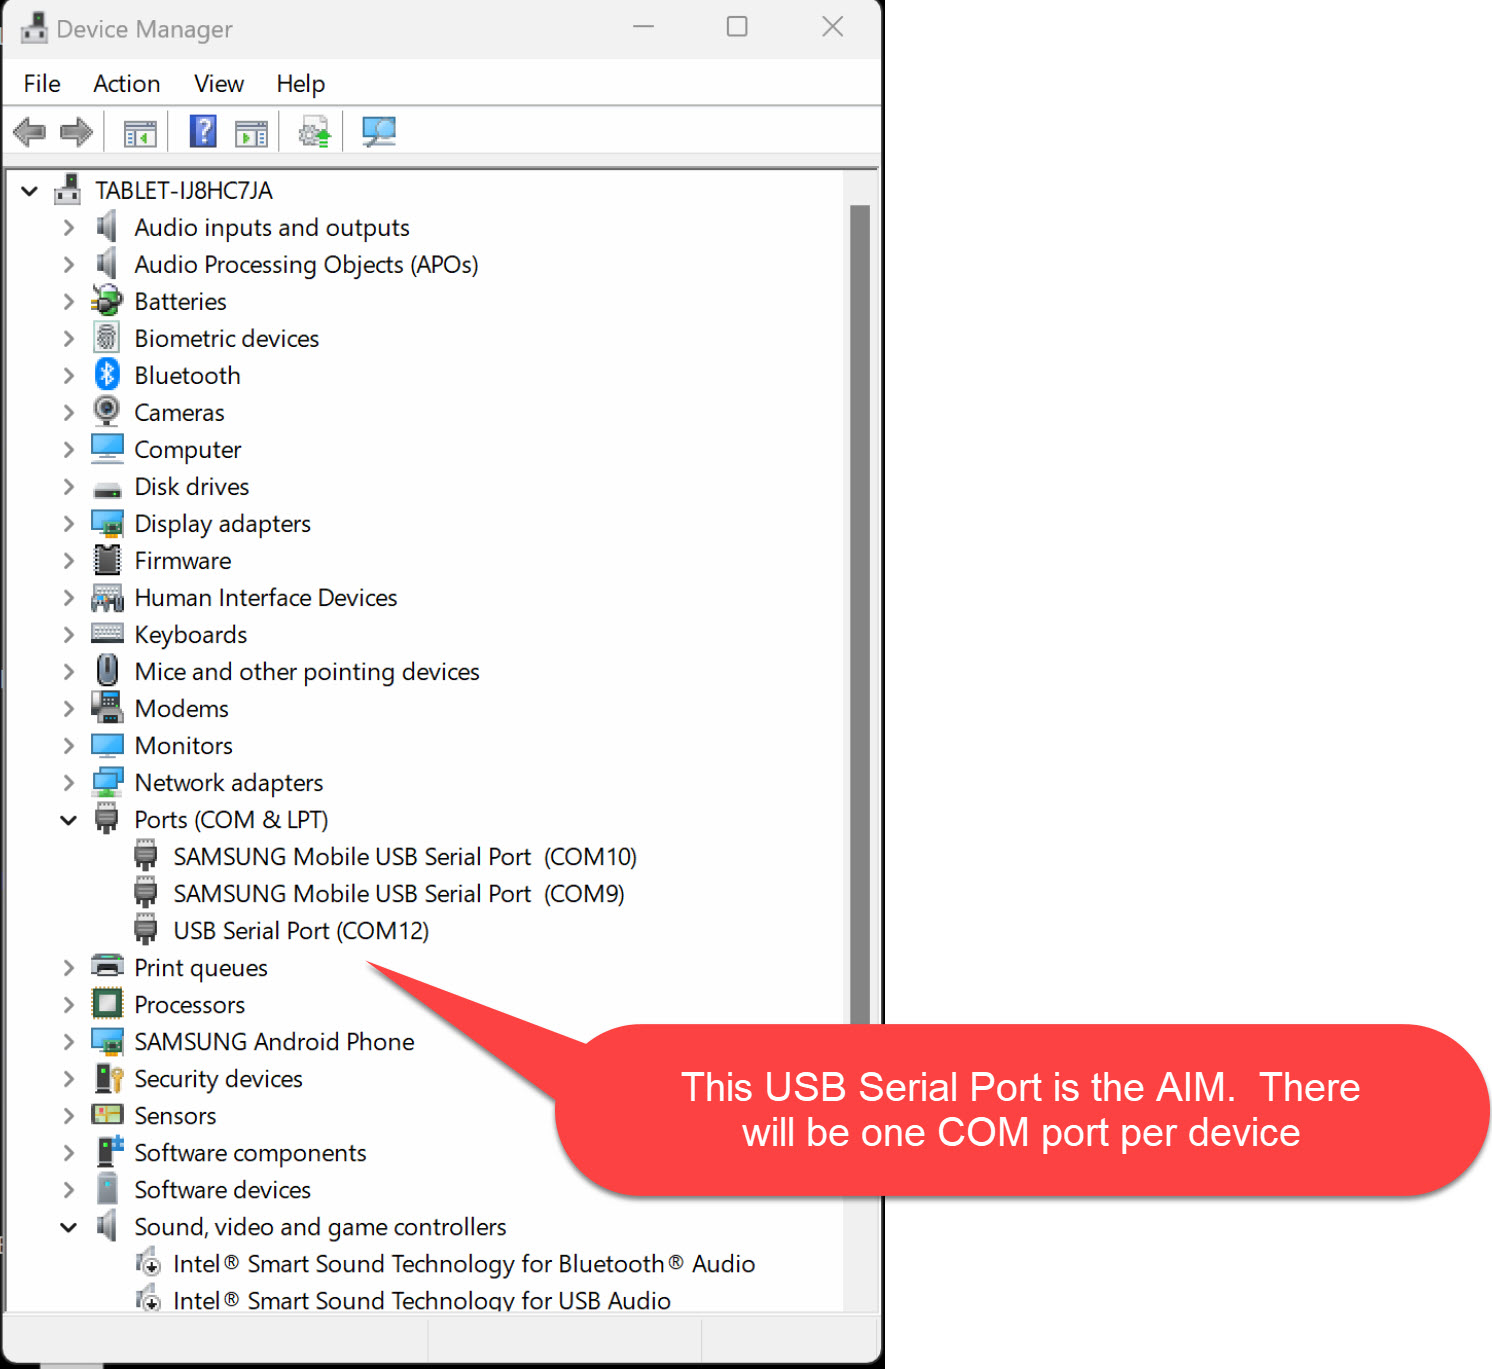Click the Back arrow toolbar icon
The width and height of the screenshot is (1492, 1369).
click(x=29, y=132)
